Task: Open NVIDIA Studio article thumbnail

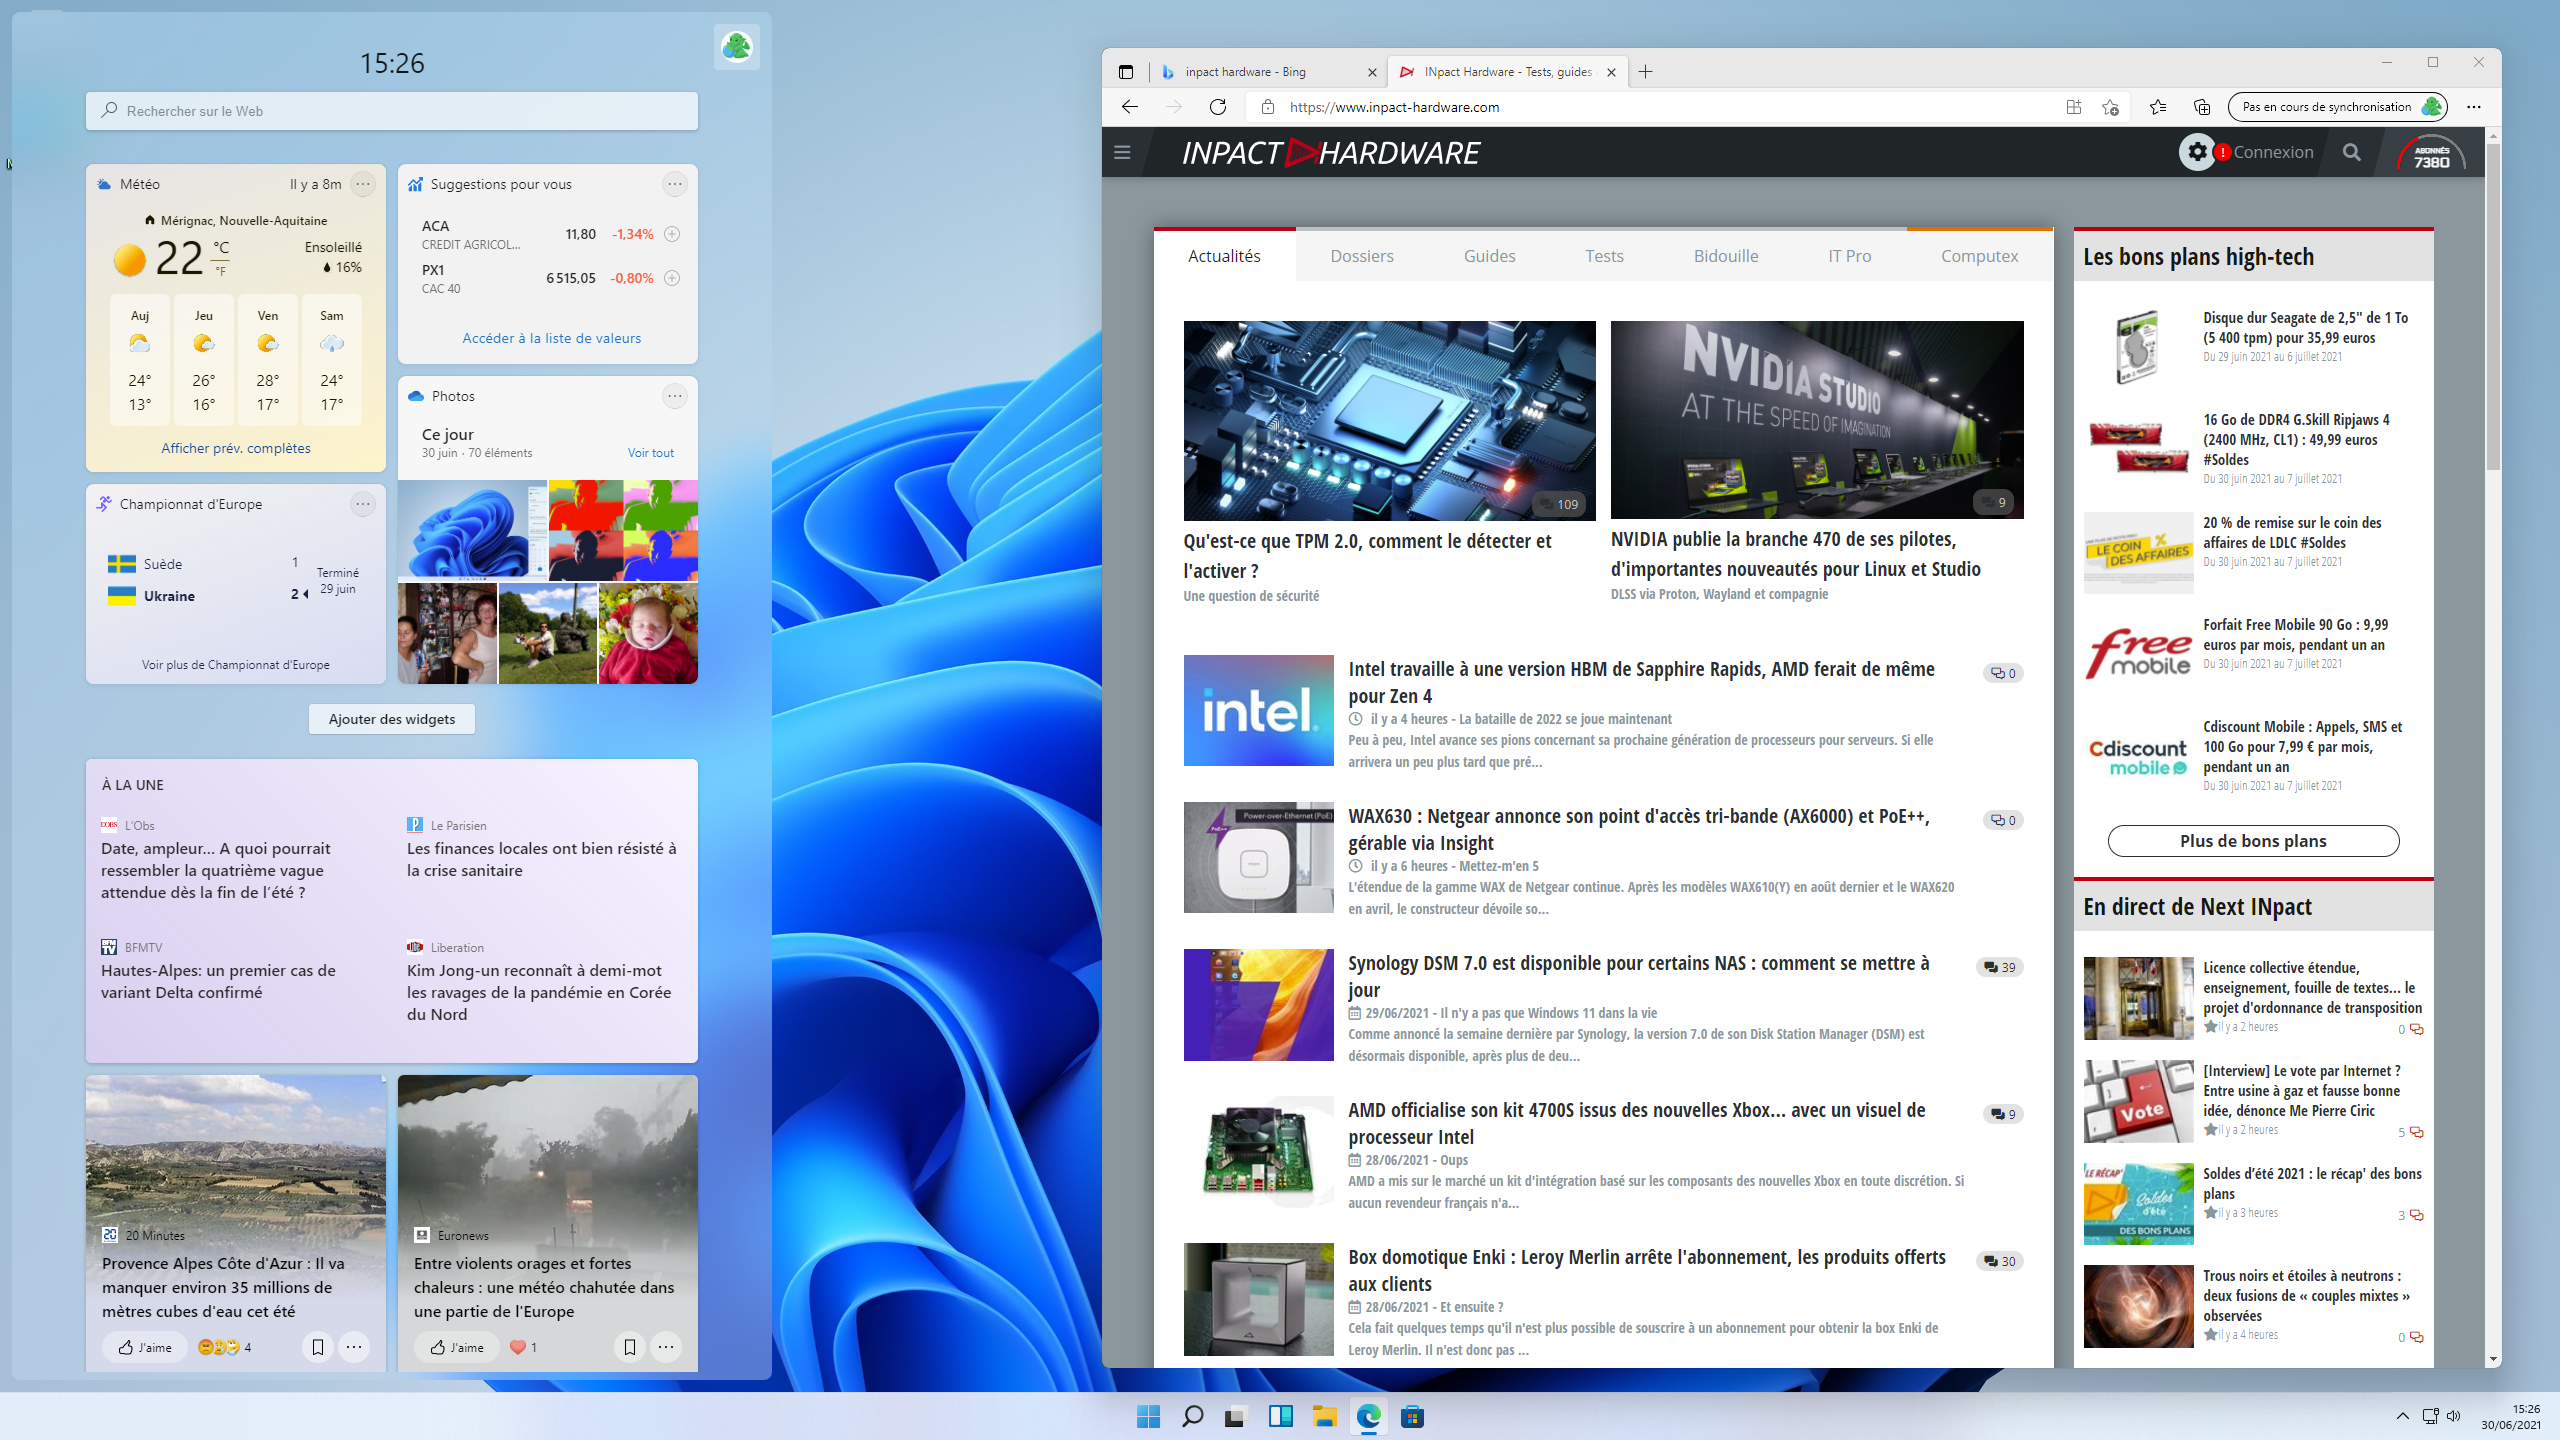Action: [x=1817, y=420]
